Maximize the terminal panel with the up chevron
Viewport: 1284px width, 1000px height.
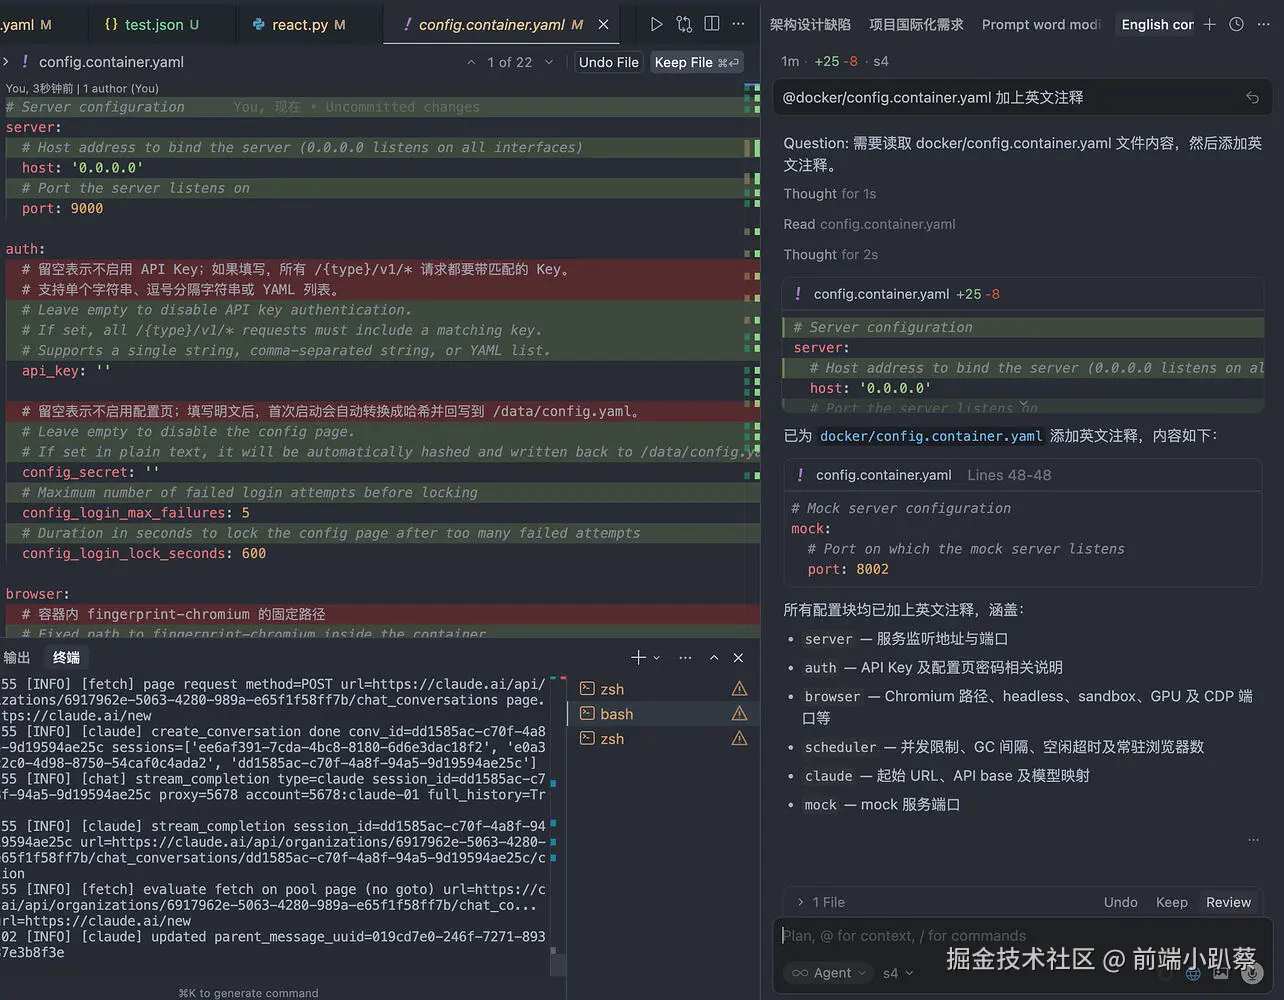[x=714, y=657]
